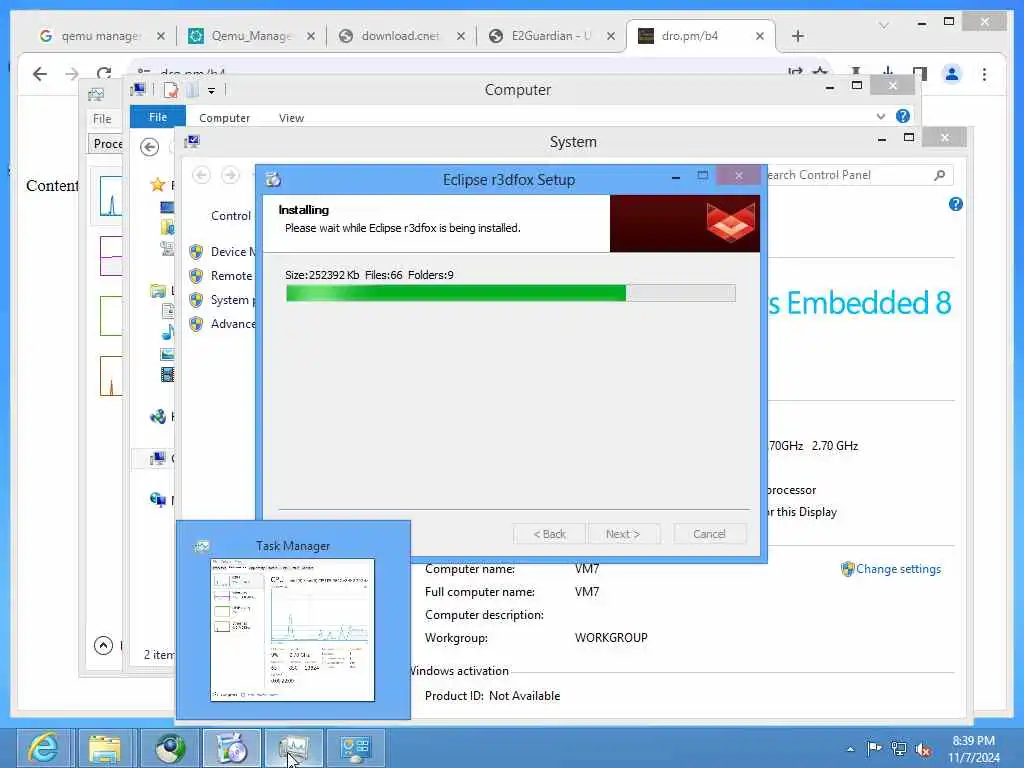
Task: Go back in the Chrome browser
Action: [x=40, y=74]
